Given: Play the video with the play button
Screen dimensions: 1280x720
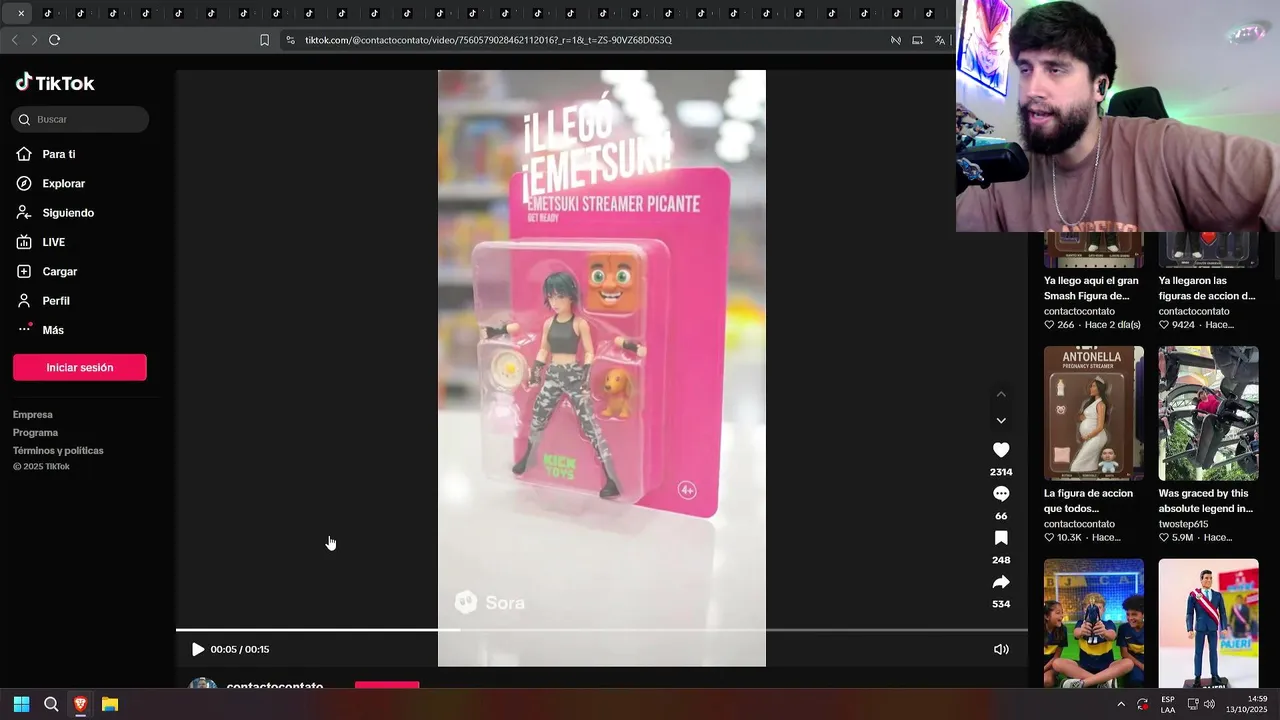Looking at the screenshot, I should pyautogui.click(x=198, y=649).
